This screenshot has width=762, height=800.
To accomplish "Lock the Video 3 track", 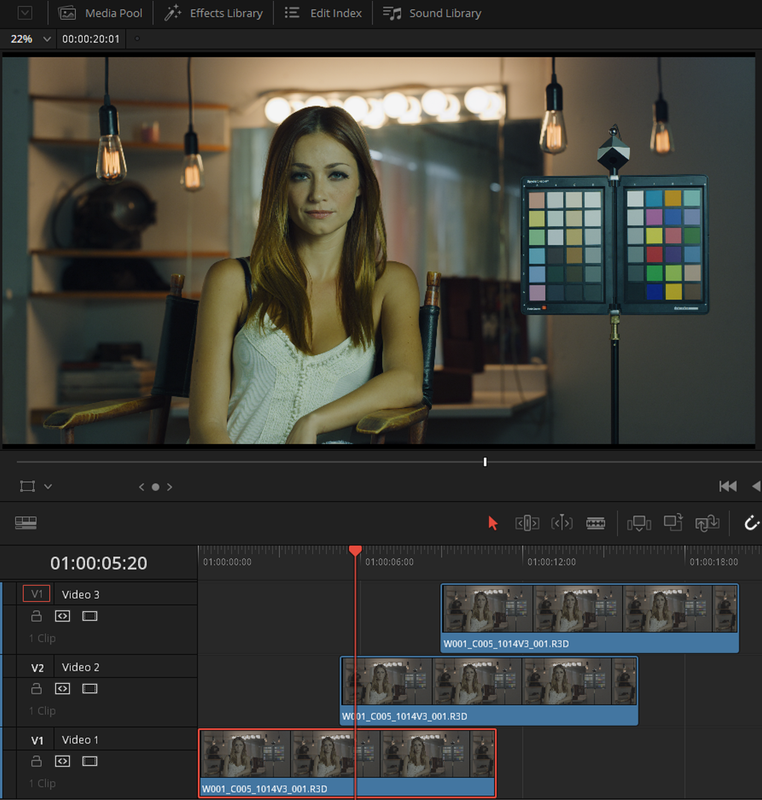I will pos(36,616).
